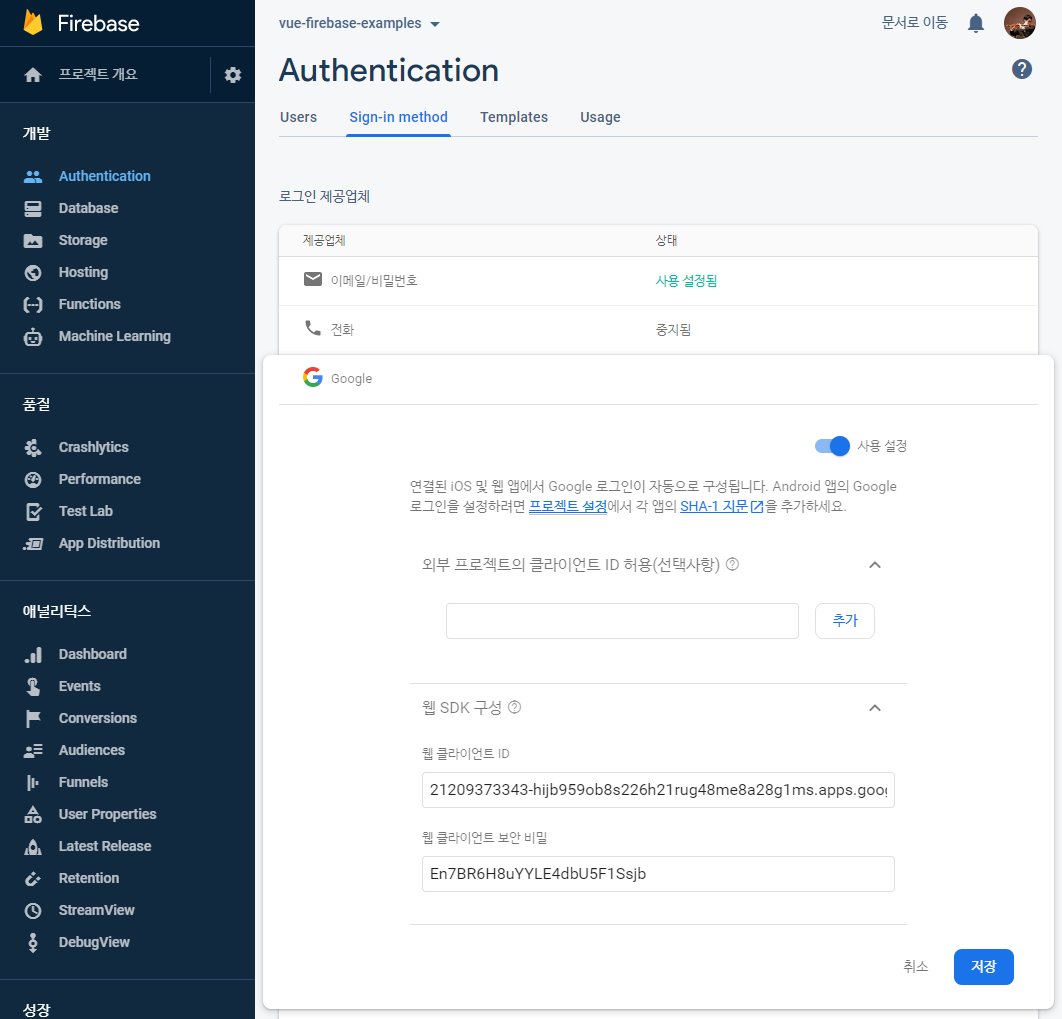
Task: Click the User Properties shapes icon
Action: [33, 815]
